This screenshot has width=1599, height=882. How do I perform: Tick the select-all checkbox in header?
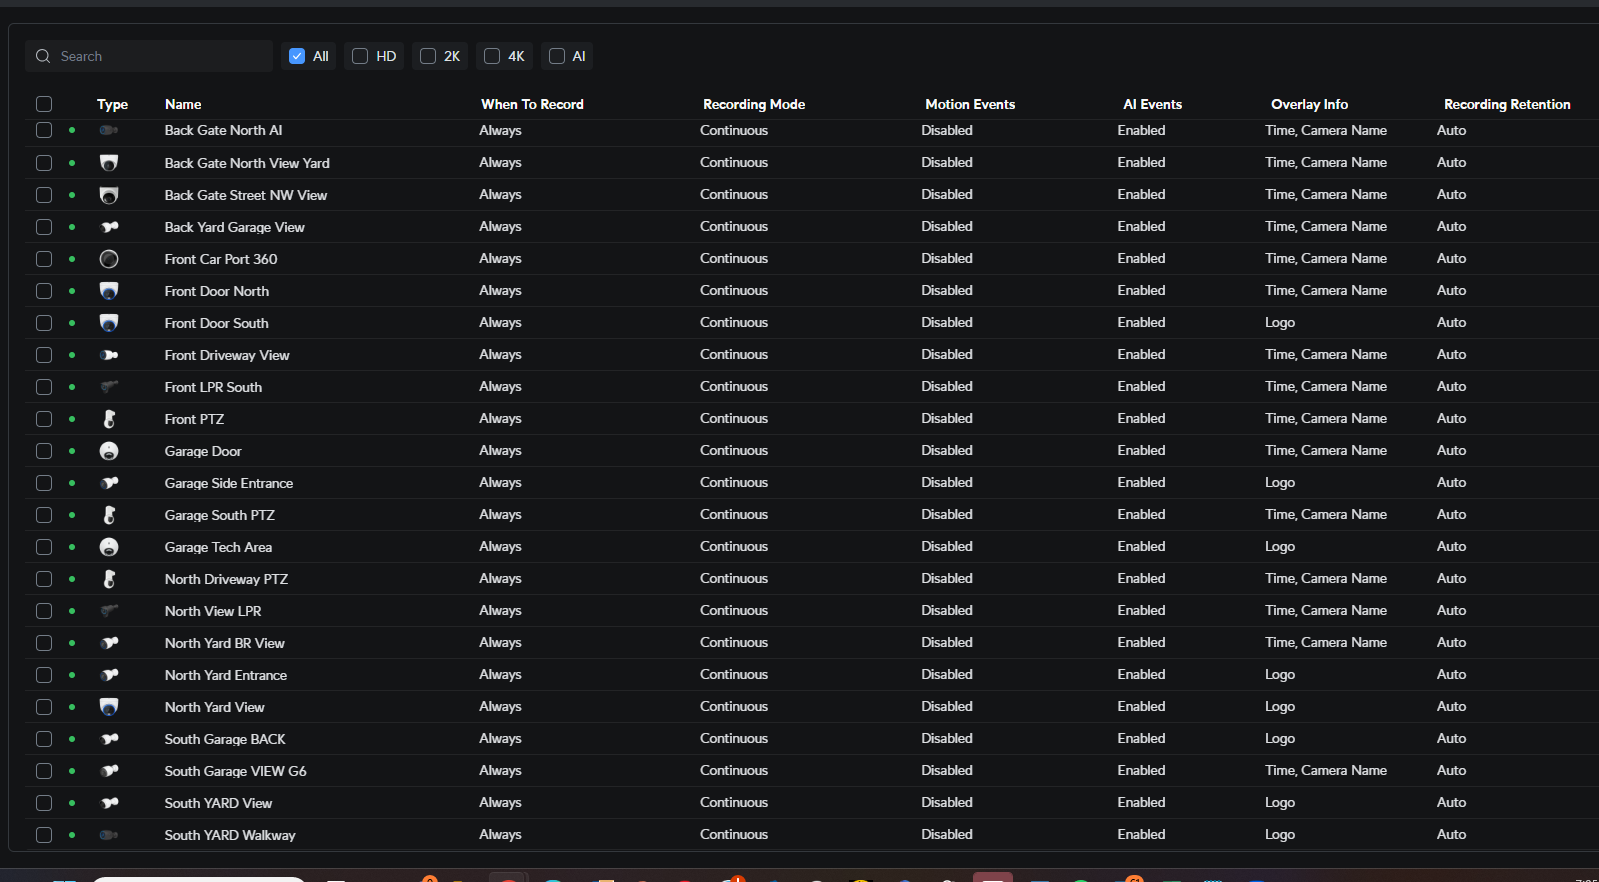44,104
